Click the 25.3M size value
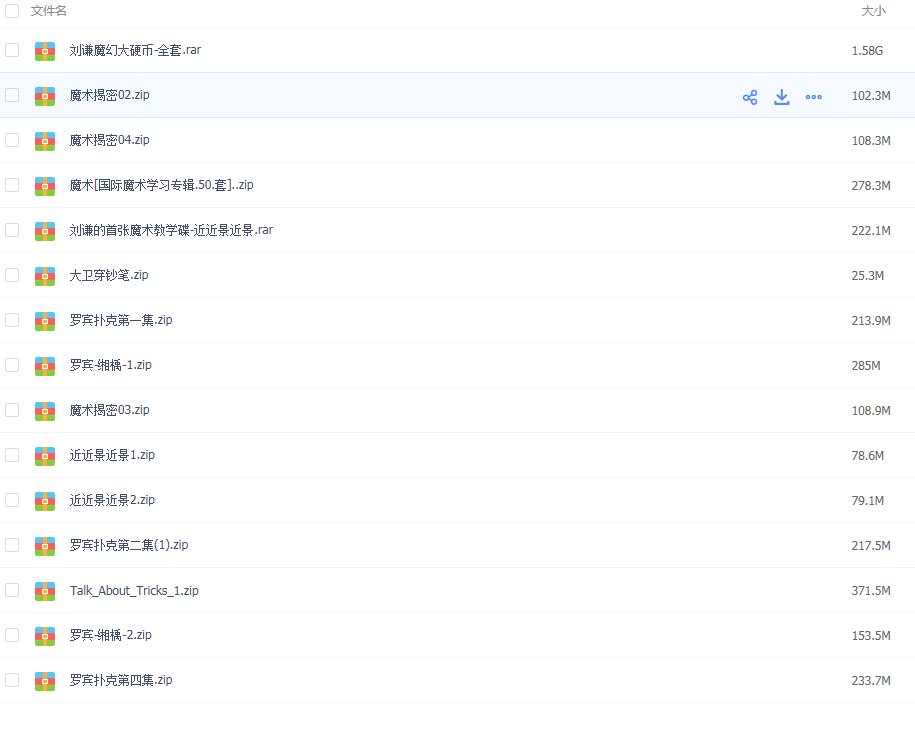 click(x=868, y=276)
